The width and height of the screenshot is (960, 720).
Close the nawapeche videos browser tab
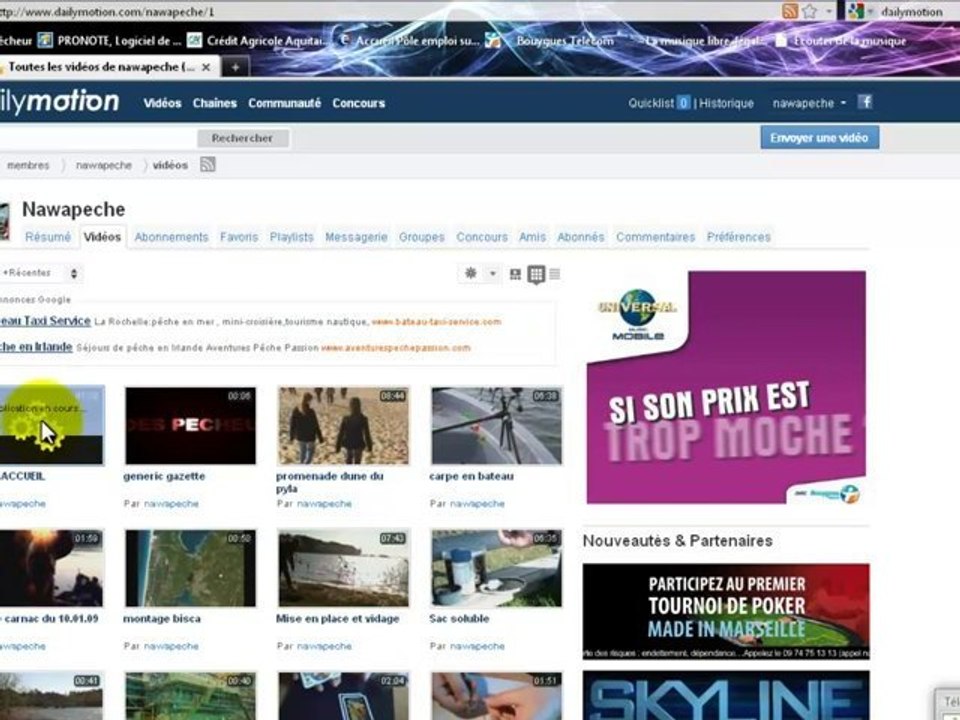[206, 67]
